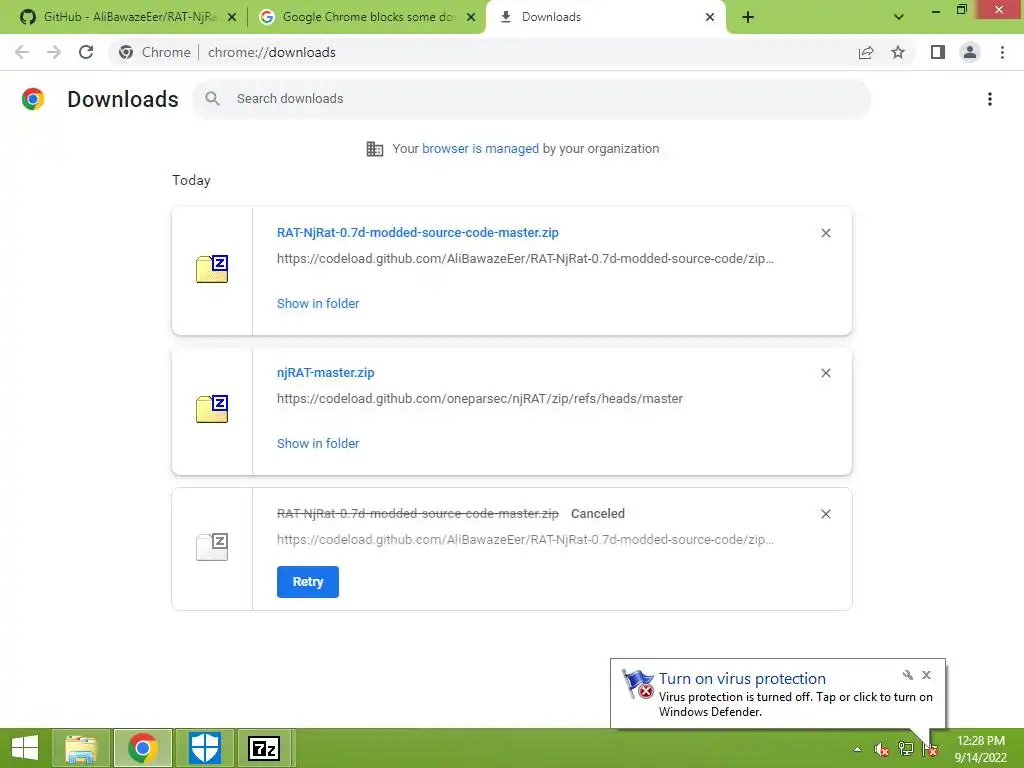
Task: Click the Chrome taskbar icon
Action: pyautogui.click(x=143, y=748)
